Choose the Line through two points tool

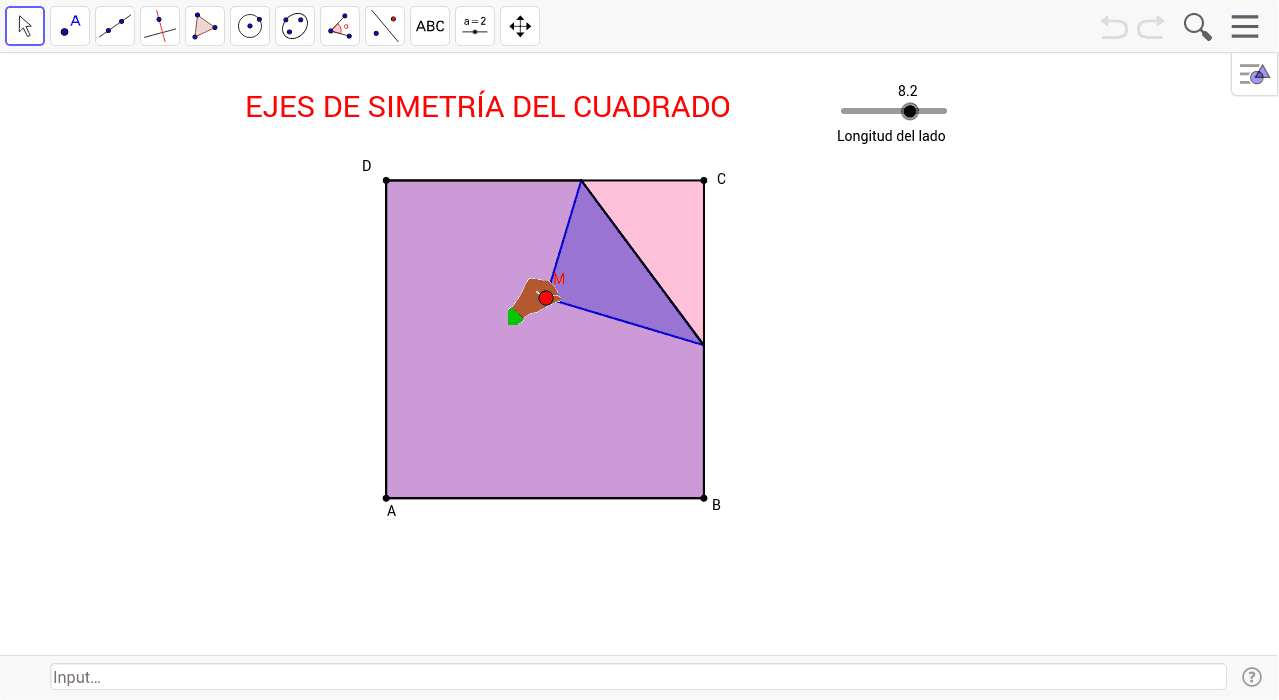pyautogui.click(x=115, y=26)
